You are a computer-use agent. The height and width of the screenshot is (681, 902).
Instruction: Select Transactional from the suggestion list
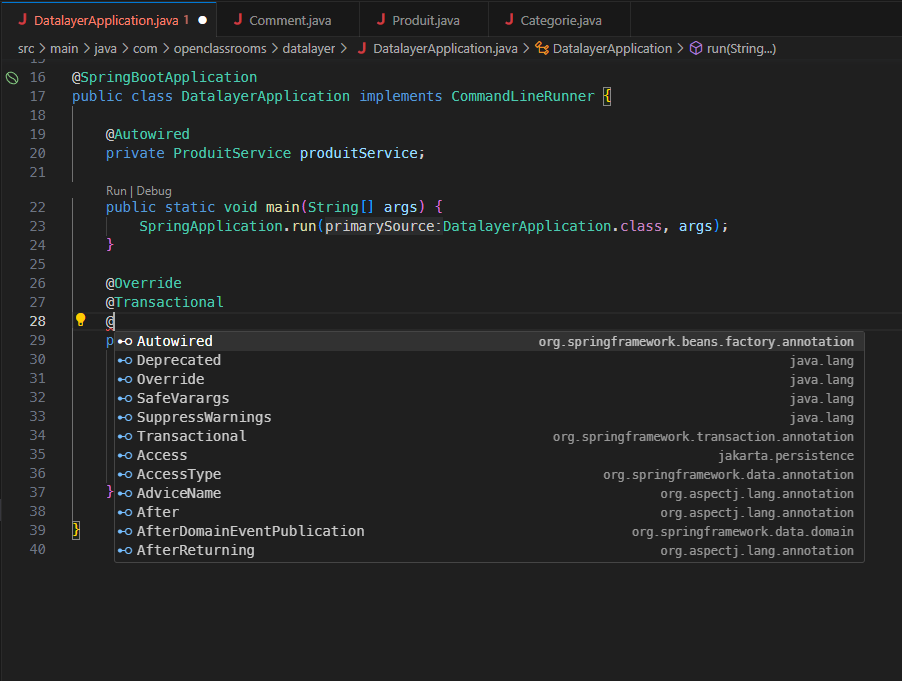[191, 436]
